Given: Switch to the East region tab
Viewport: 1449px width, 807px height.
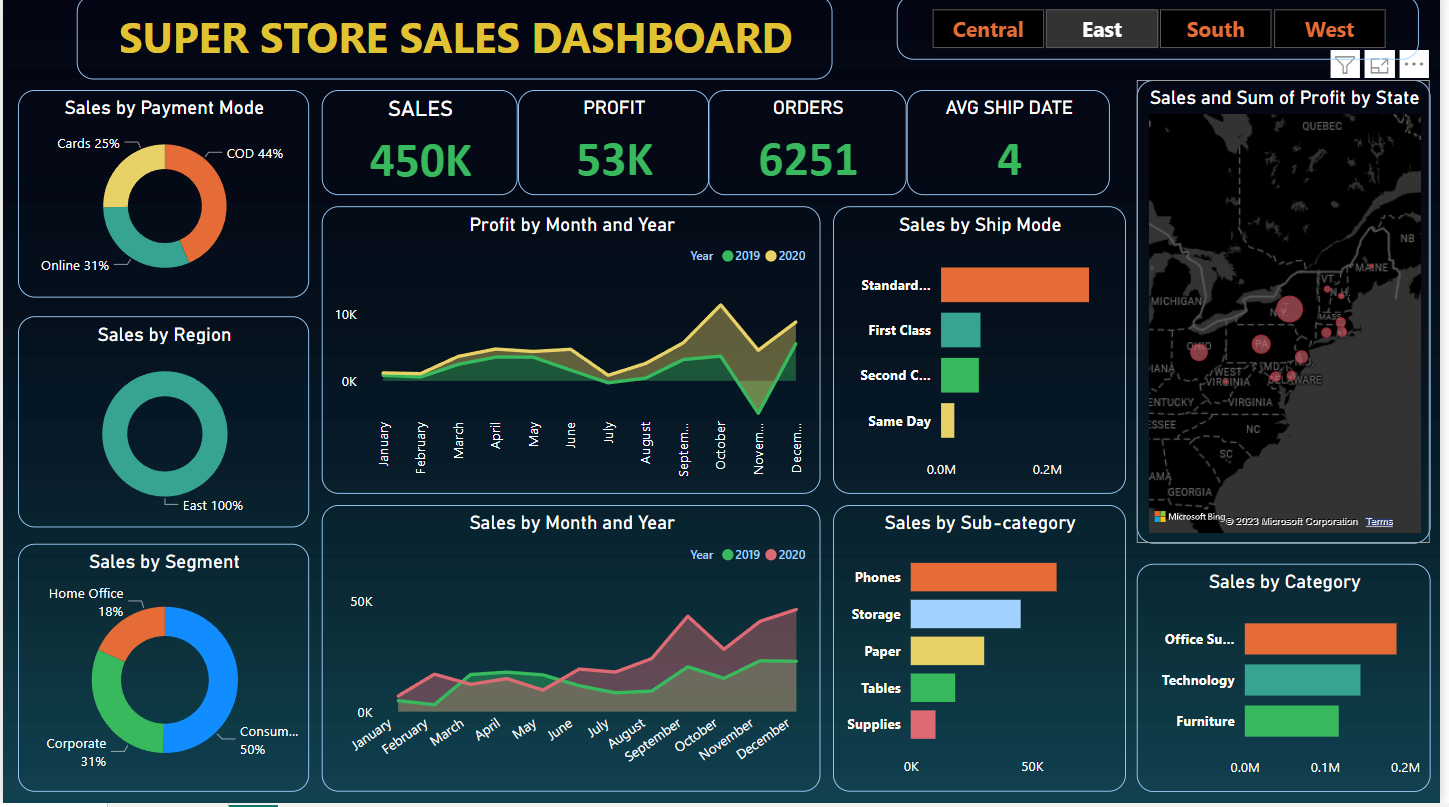Looking at the screenshot, I should pos(1102,29).
